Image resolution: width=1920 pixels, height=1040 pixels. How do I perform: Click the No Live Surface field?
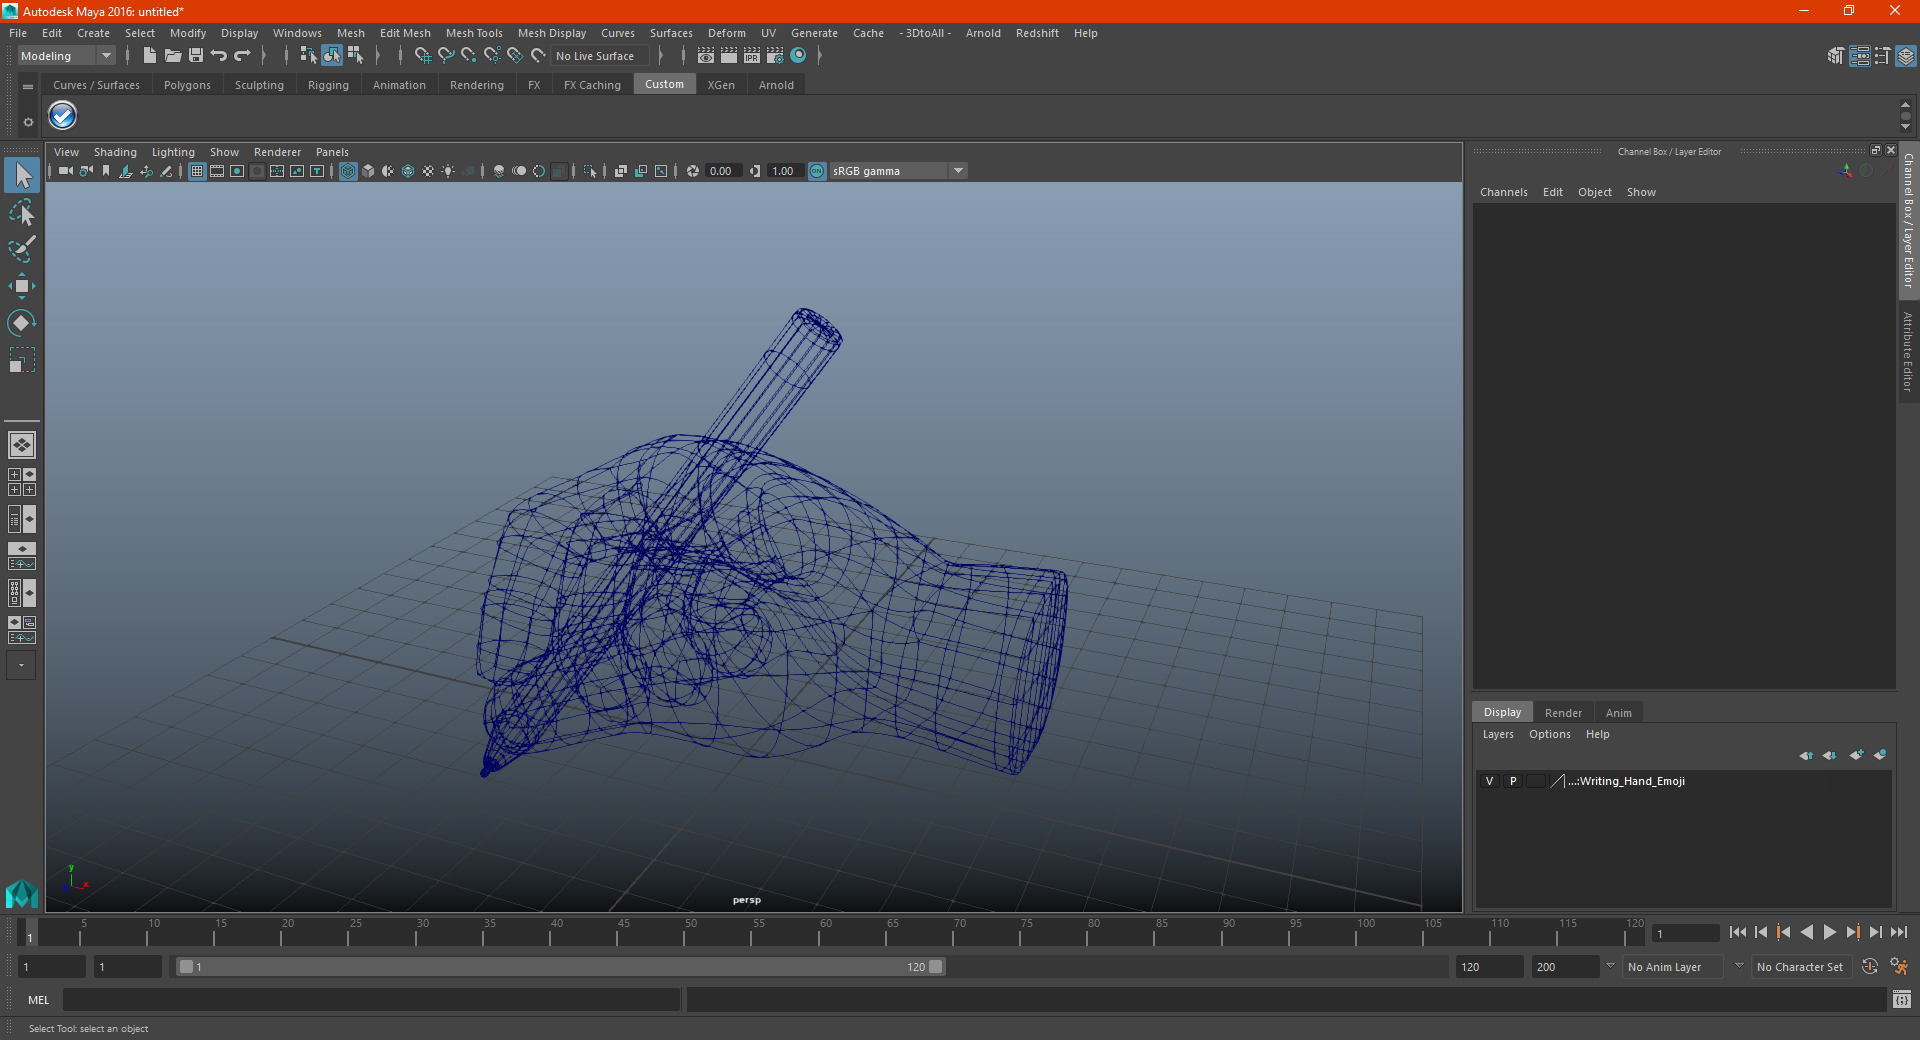(600, 56)
